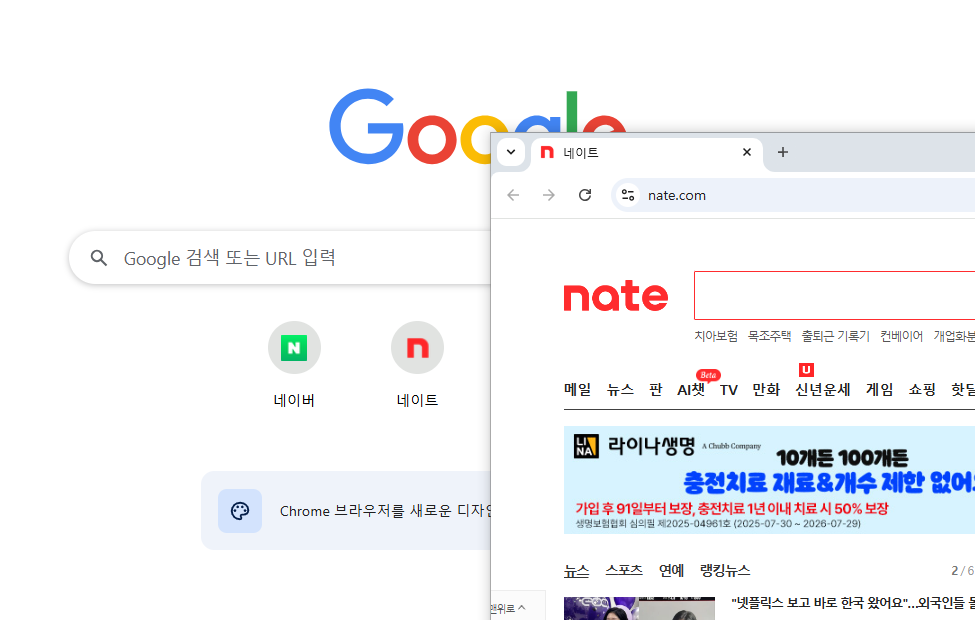Click the magnifier icon in Google search box
This screenshot has width=975, height=620.
[99, 258]
